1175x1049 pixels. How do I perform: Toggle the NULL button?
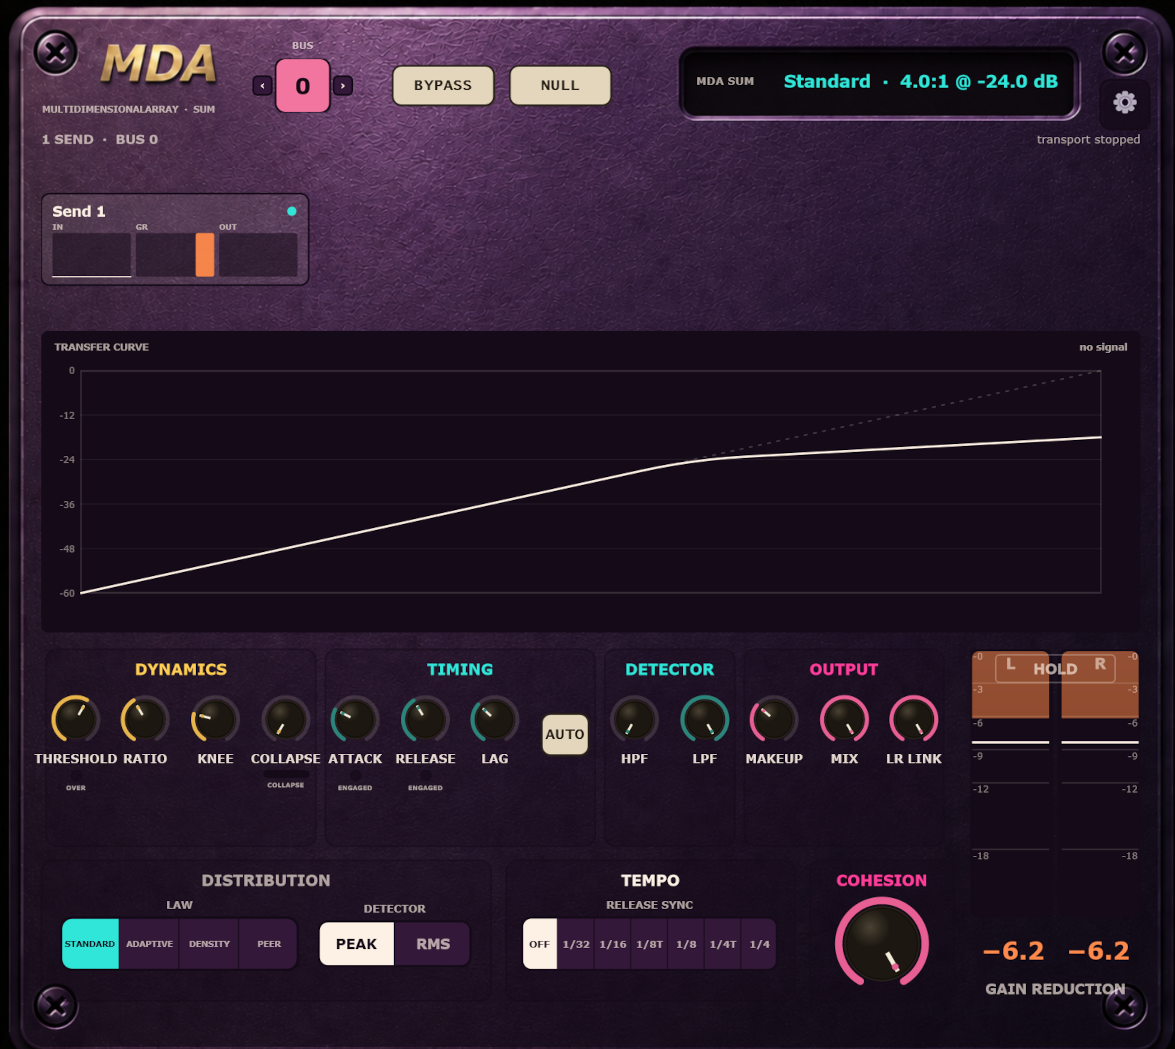[x=560, y=85]
